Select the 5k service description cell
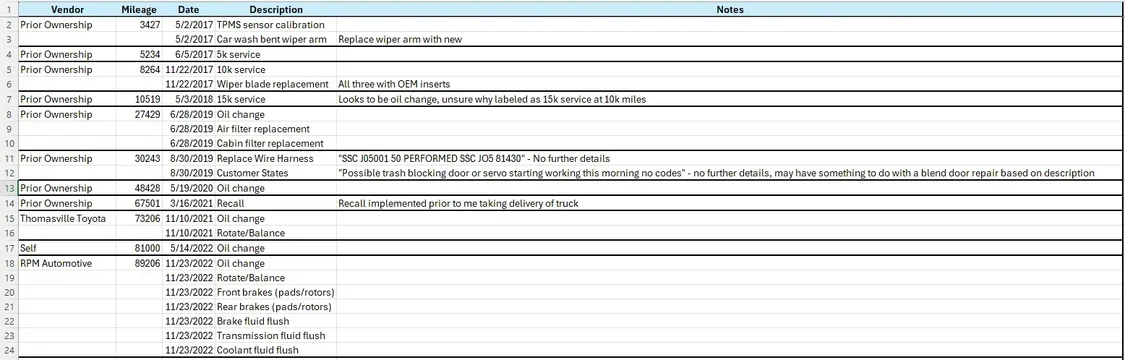The width and height of the screenshot is (1125, 360). (x=276, y=55)
